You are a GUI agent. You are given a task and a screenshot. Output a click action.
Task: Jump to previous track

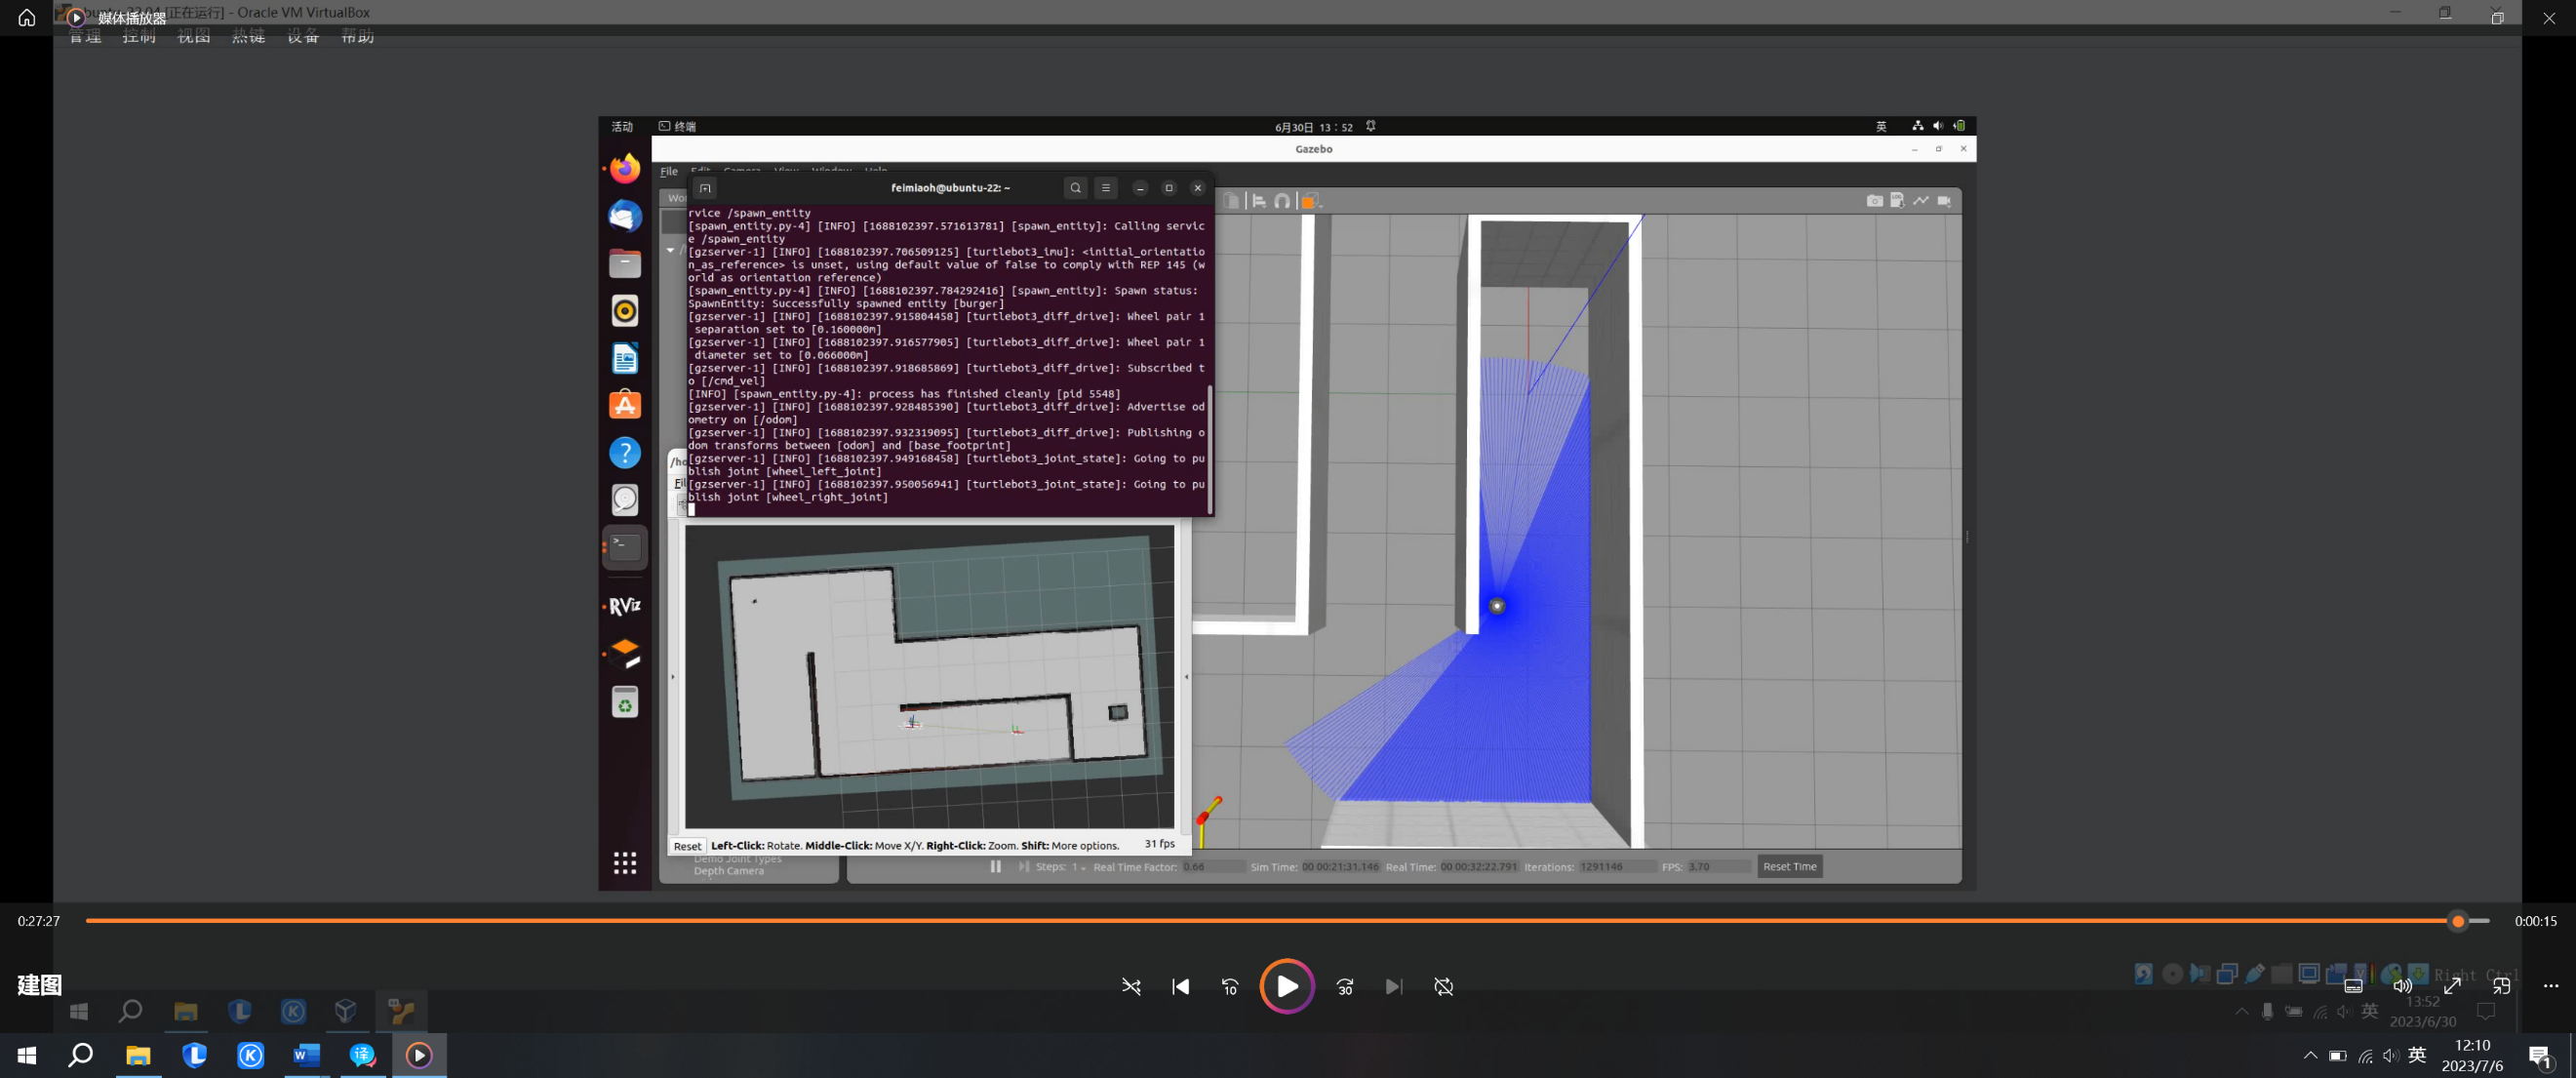[1180, 986]
